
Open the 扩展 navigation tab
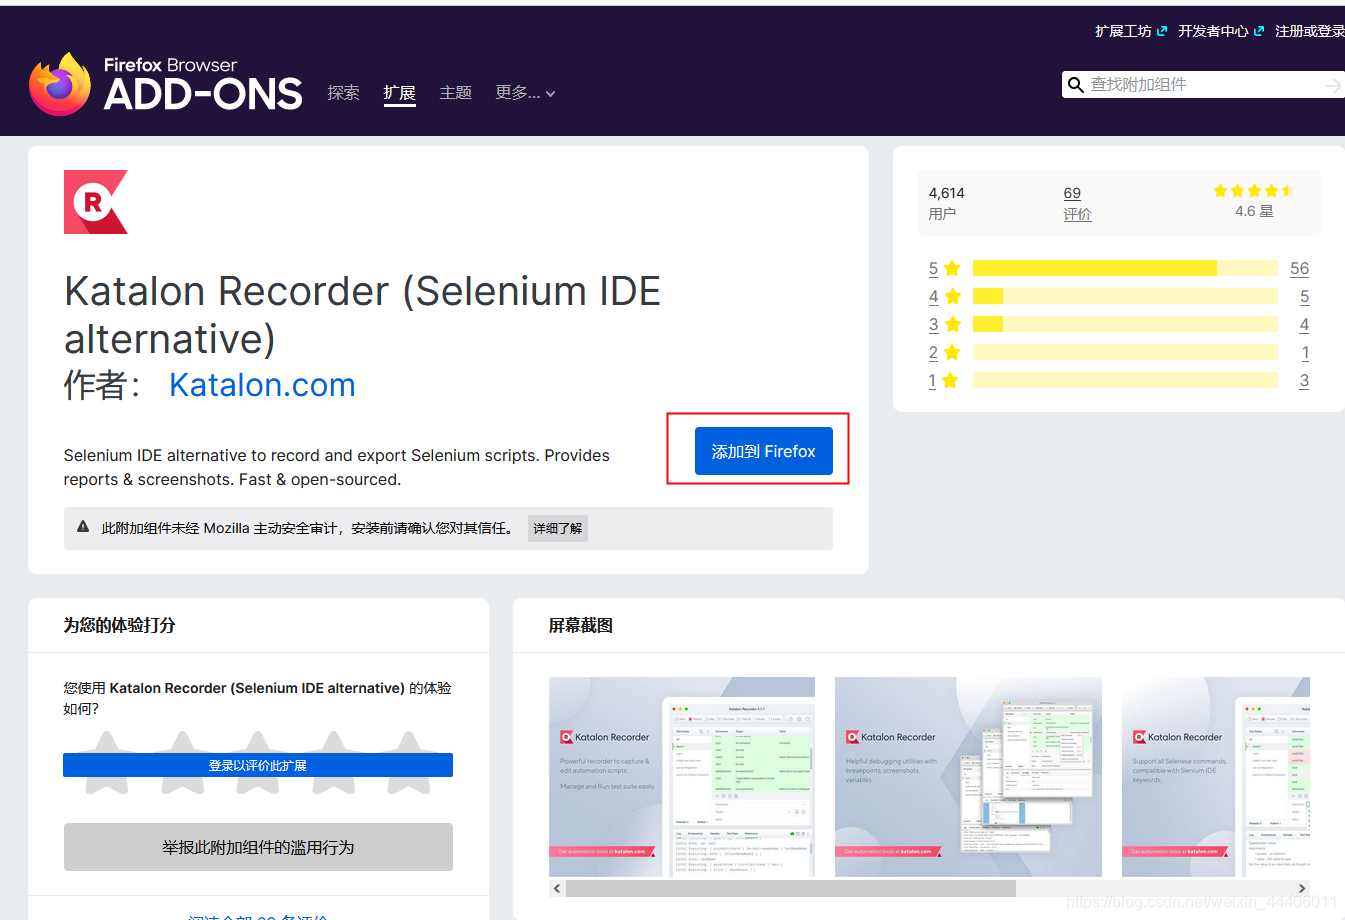point(399,93)
